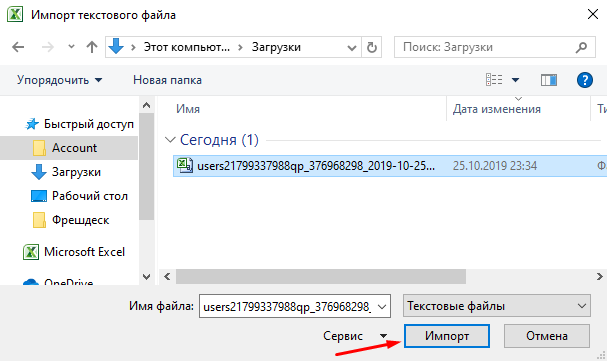Click the Excel file icon in list

pyautogui.click(x=185, y=166)
